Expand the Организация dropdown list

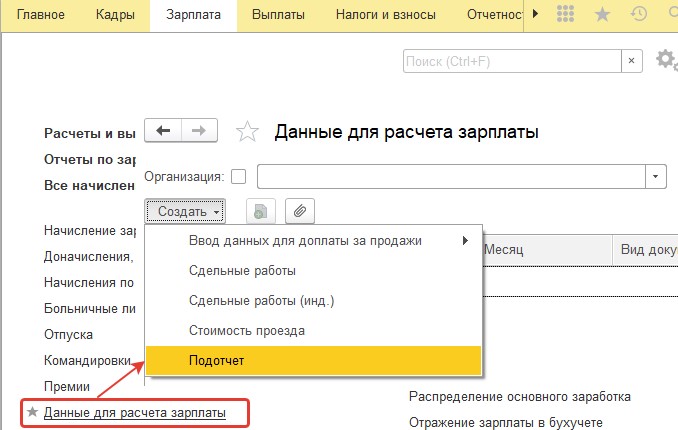click(x=656, y=176)
